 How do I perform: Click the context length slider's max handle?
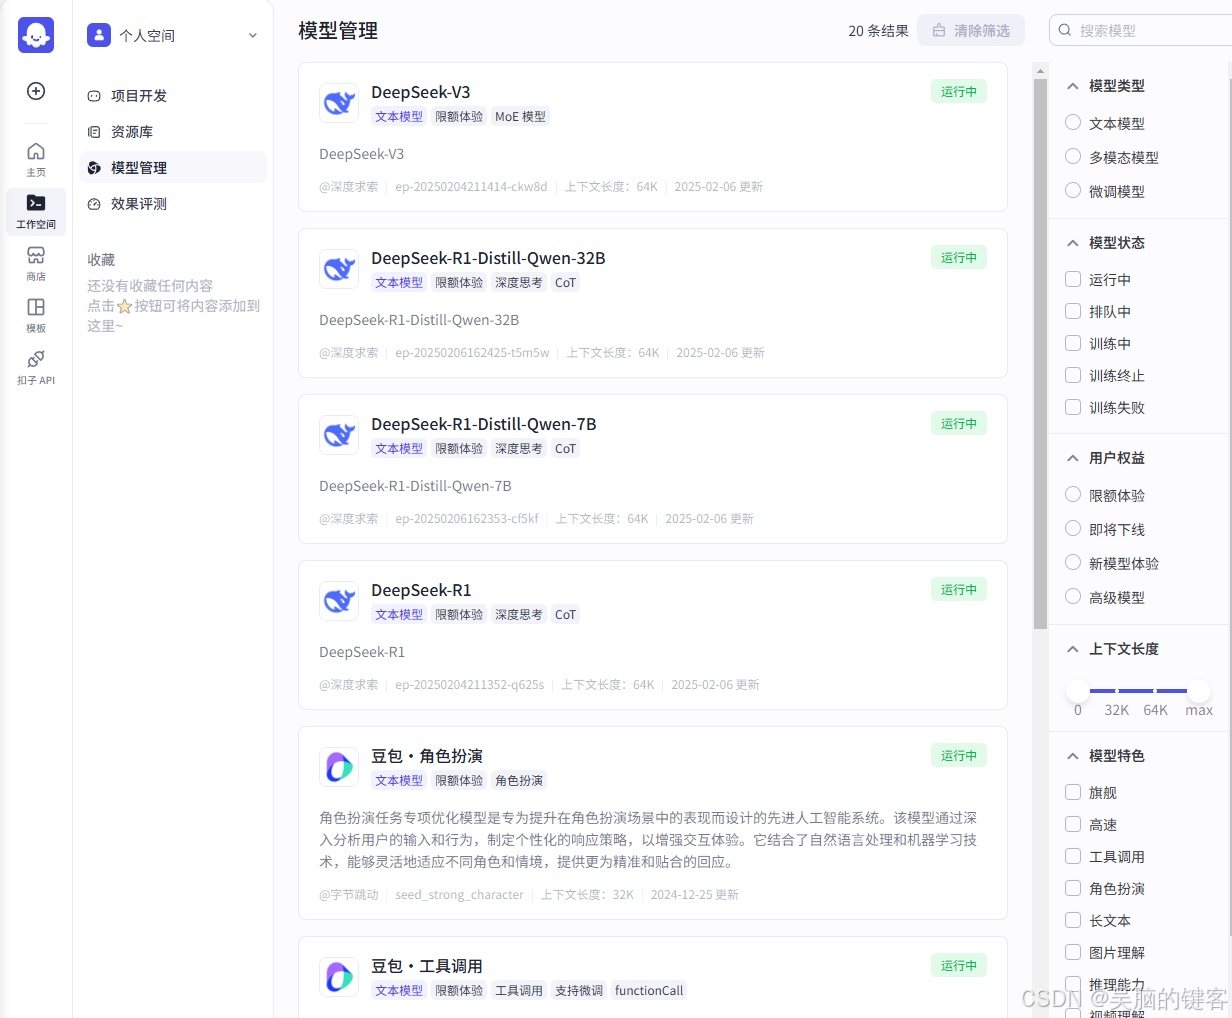click(x=1199, y=690)
